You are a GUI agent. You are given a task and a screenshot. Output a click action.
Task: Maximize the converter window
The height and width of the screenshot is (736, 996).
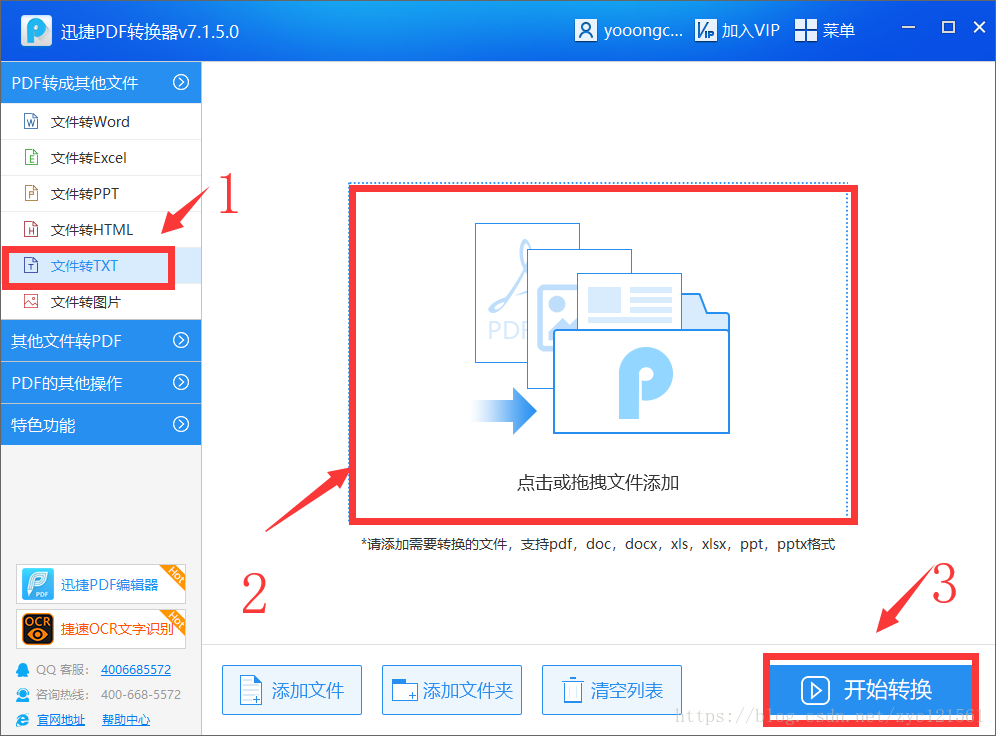(948, 27)
